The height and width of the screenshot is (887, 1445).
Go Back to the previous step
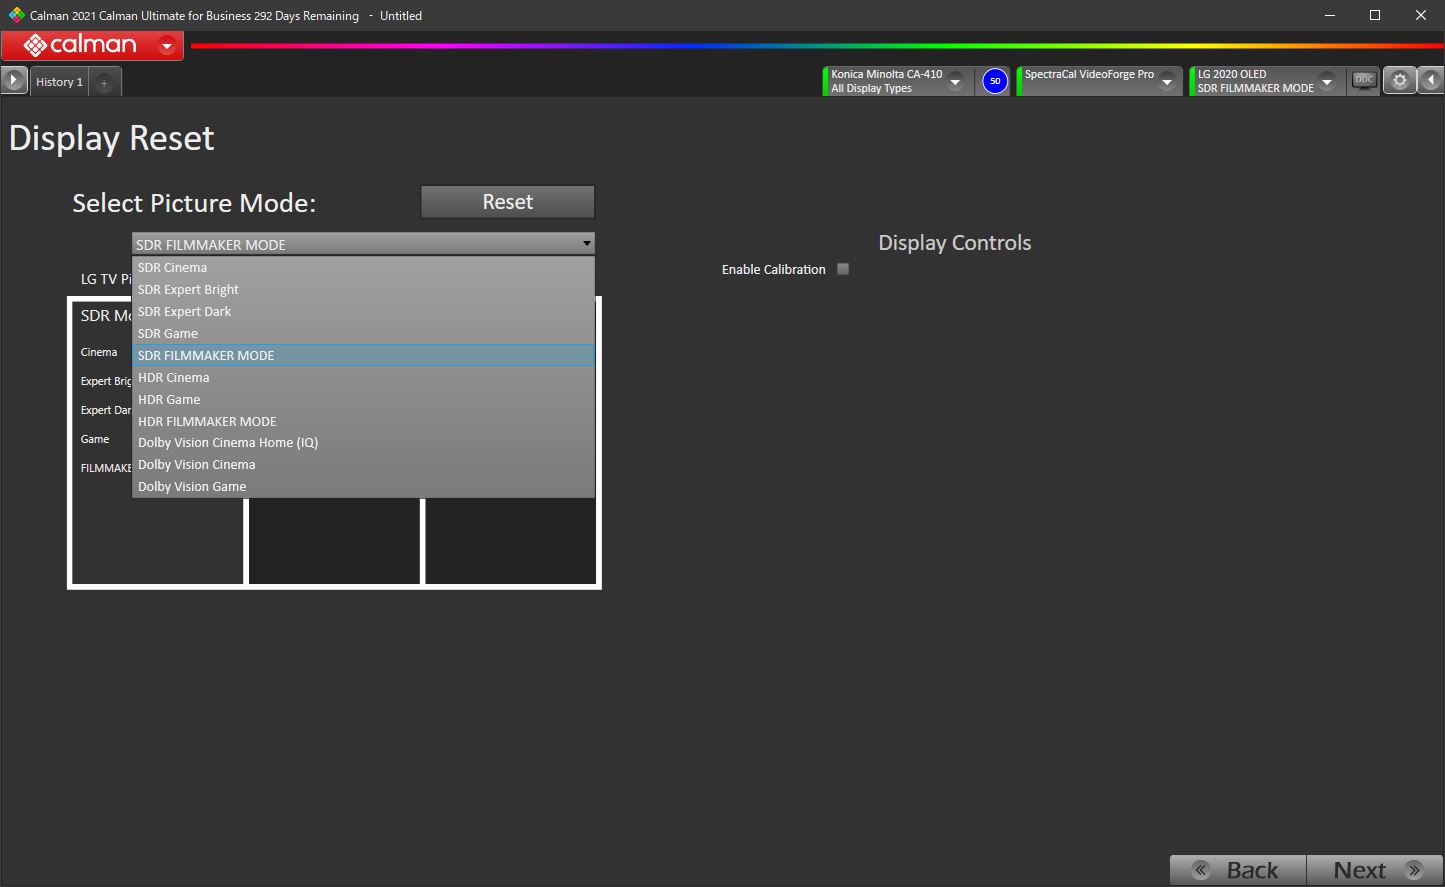pos(1238,870)
